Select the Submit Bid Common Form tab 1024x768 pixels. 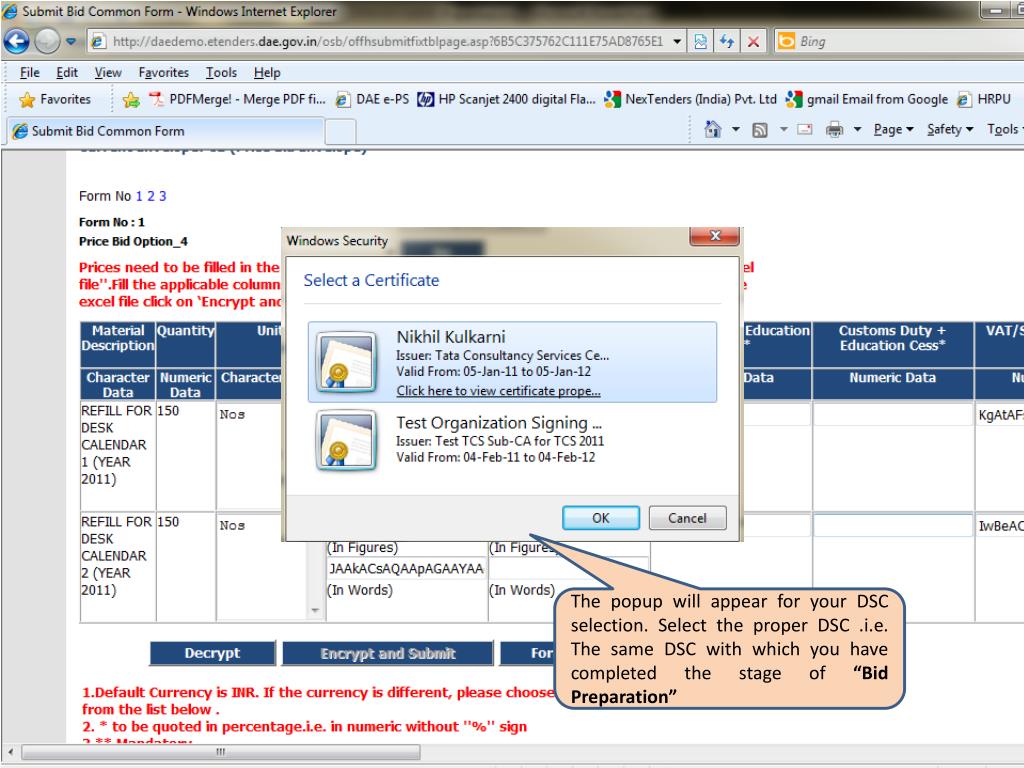166,131
